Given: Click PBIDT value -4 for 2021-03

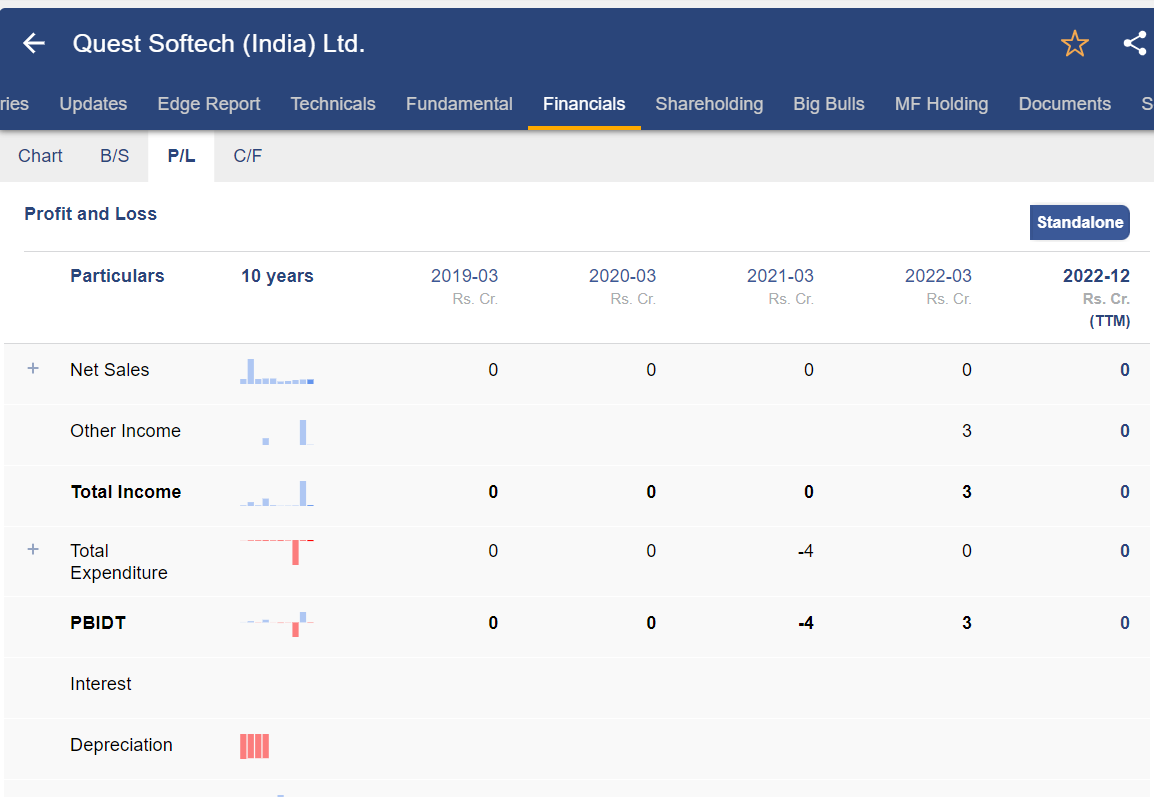Looking at the screenshot, I should (806, 623).
